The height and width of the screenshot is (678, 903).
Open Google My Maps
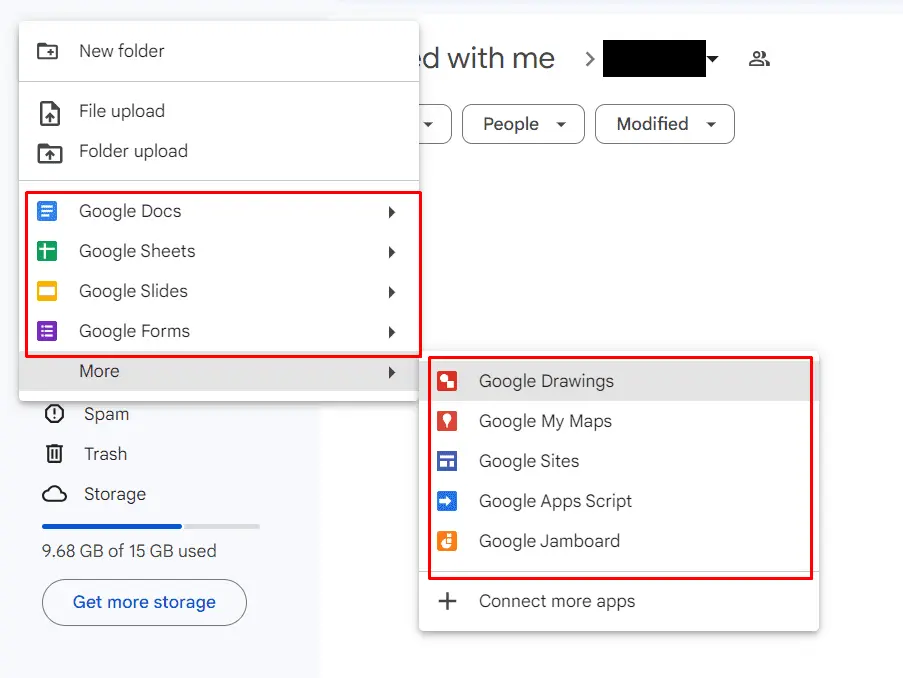[546, 421]
